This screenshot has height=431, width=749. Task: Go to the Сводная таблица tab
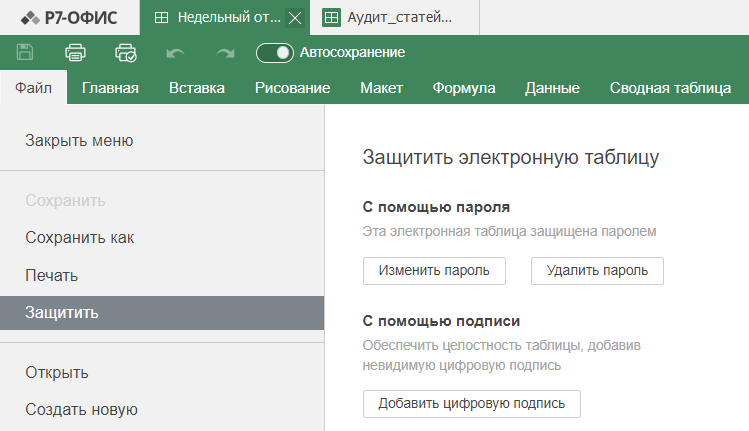tap(670, 87)
